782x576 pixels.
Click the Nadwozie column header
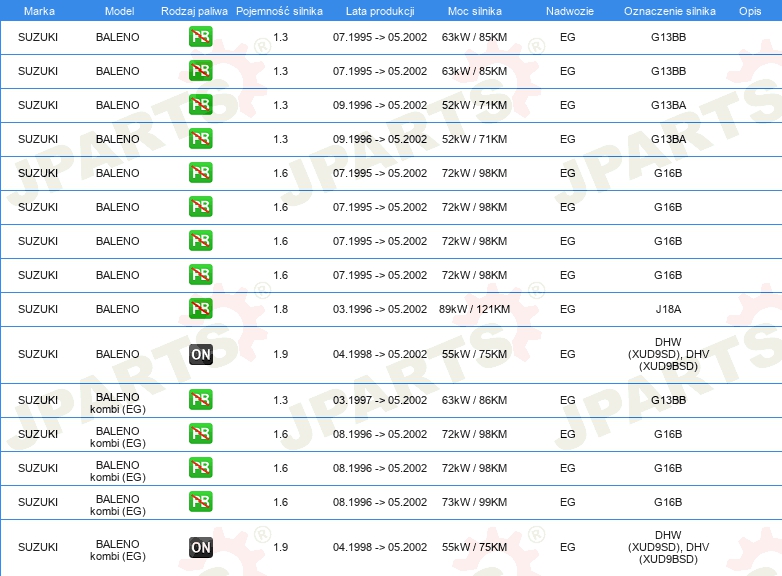(x=570, y=11)
